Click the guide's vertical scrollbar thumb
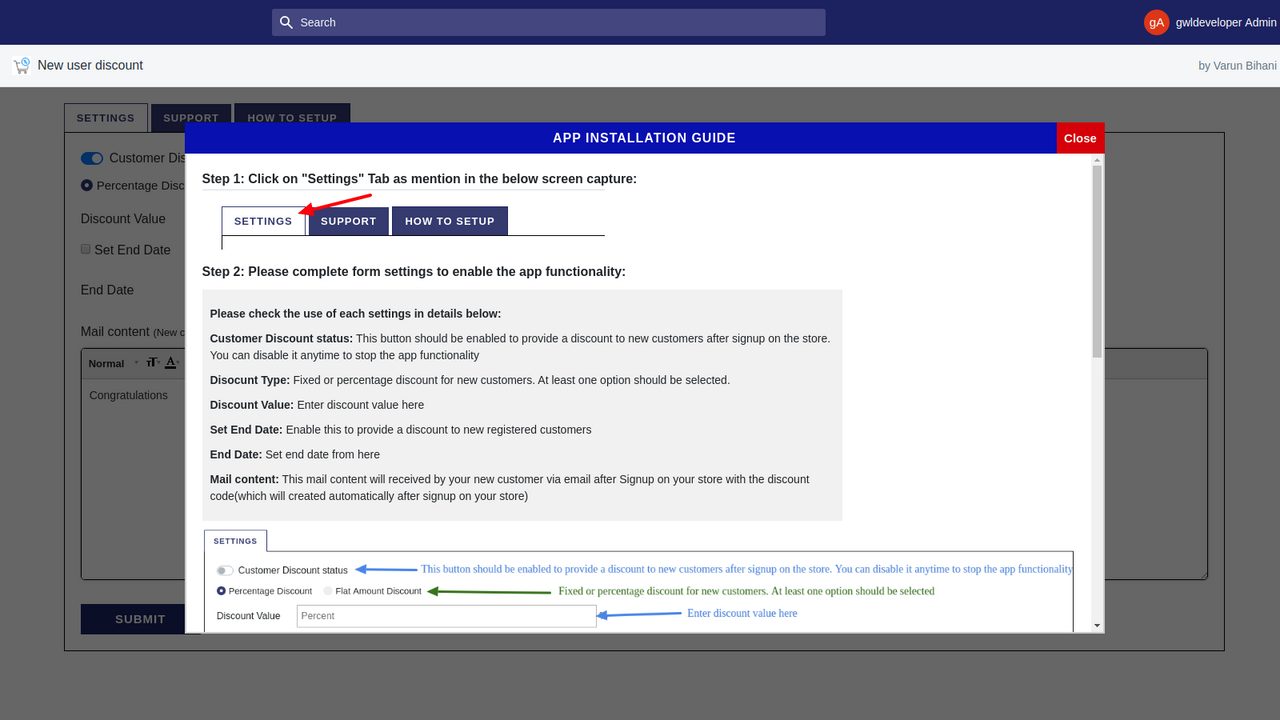Screen dimensions: 1280x720 click(1097, 262)
